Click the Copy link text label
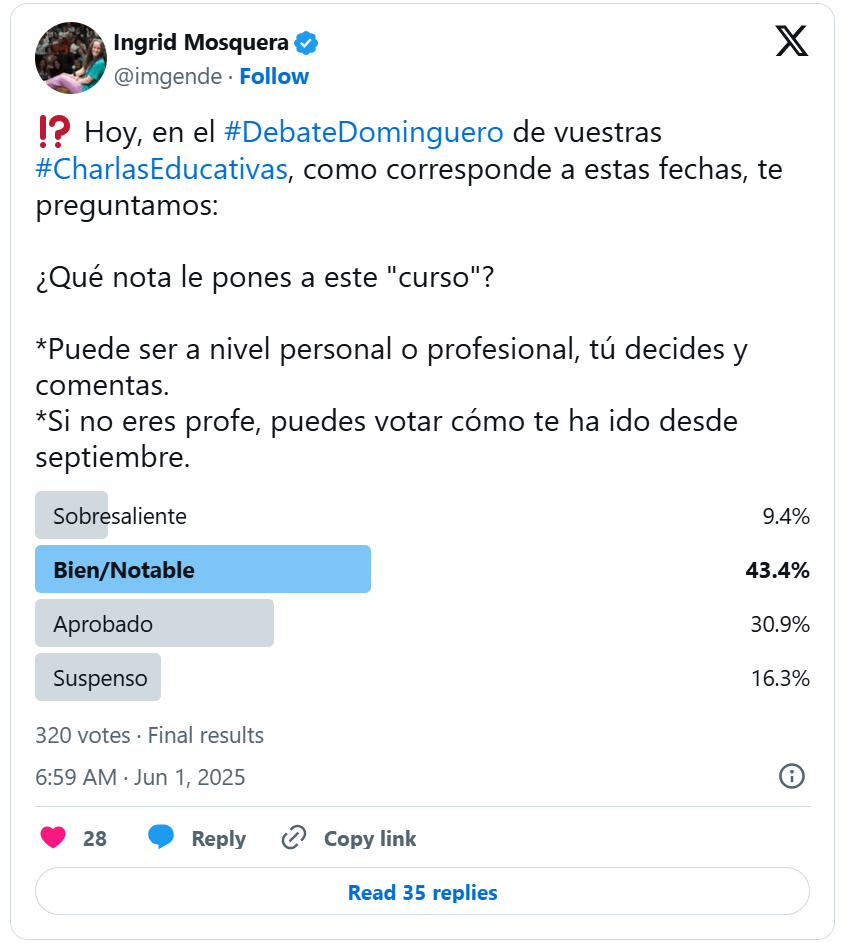The width and height of the screenshot is (847, 943). [370, 838]
